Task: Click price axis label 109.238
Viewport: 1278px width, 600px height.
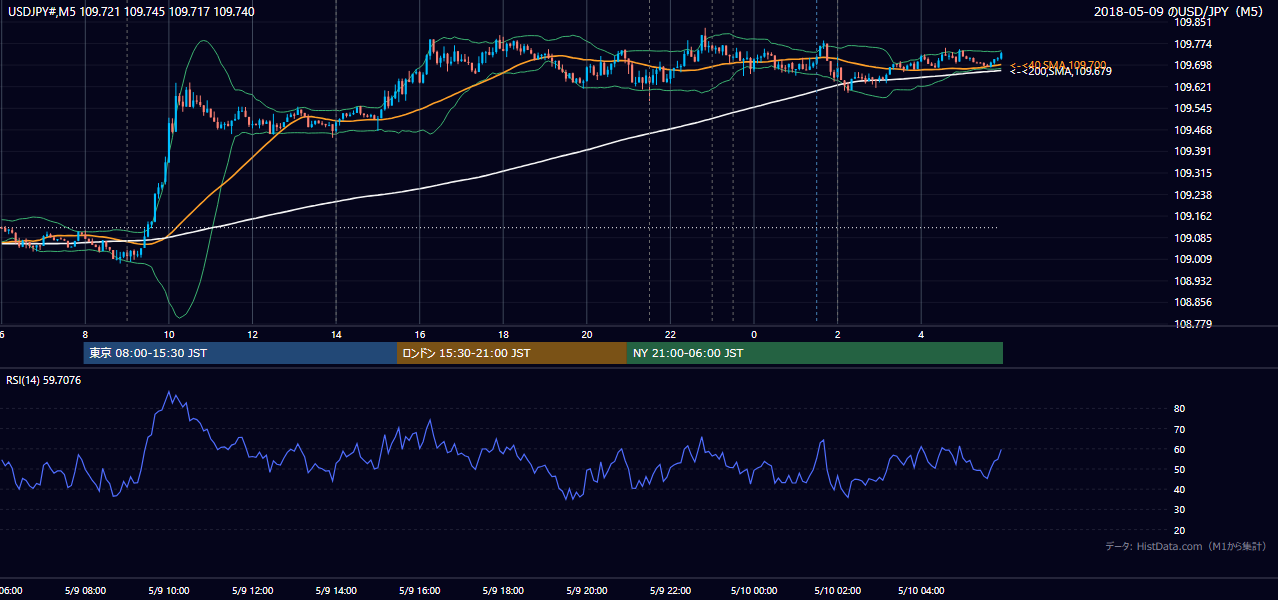Action: tap(1193, 195)
